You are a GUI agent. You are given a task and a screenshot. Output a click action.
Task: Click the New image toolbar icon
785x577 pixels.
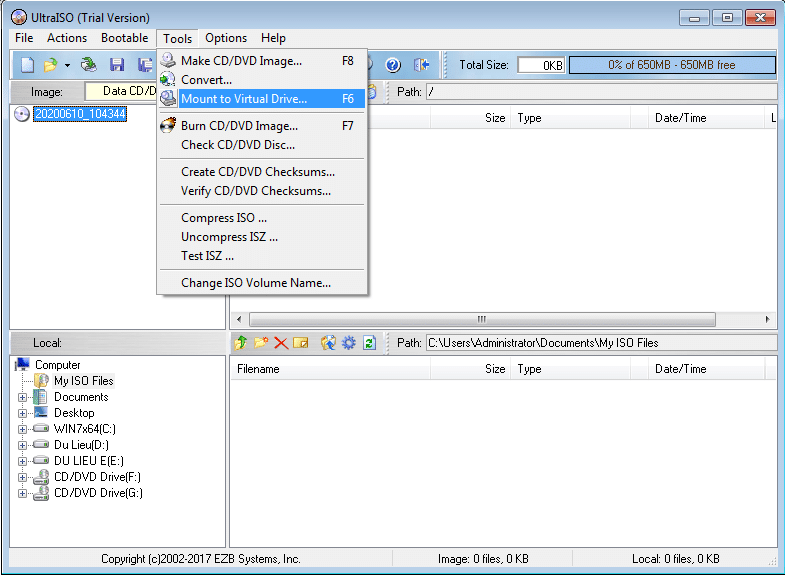tap(28, 65)
